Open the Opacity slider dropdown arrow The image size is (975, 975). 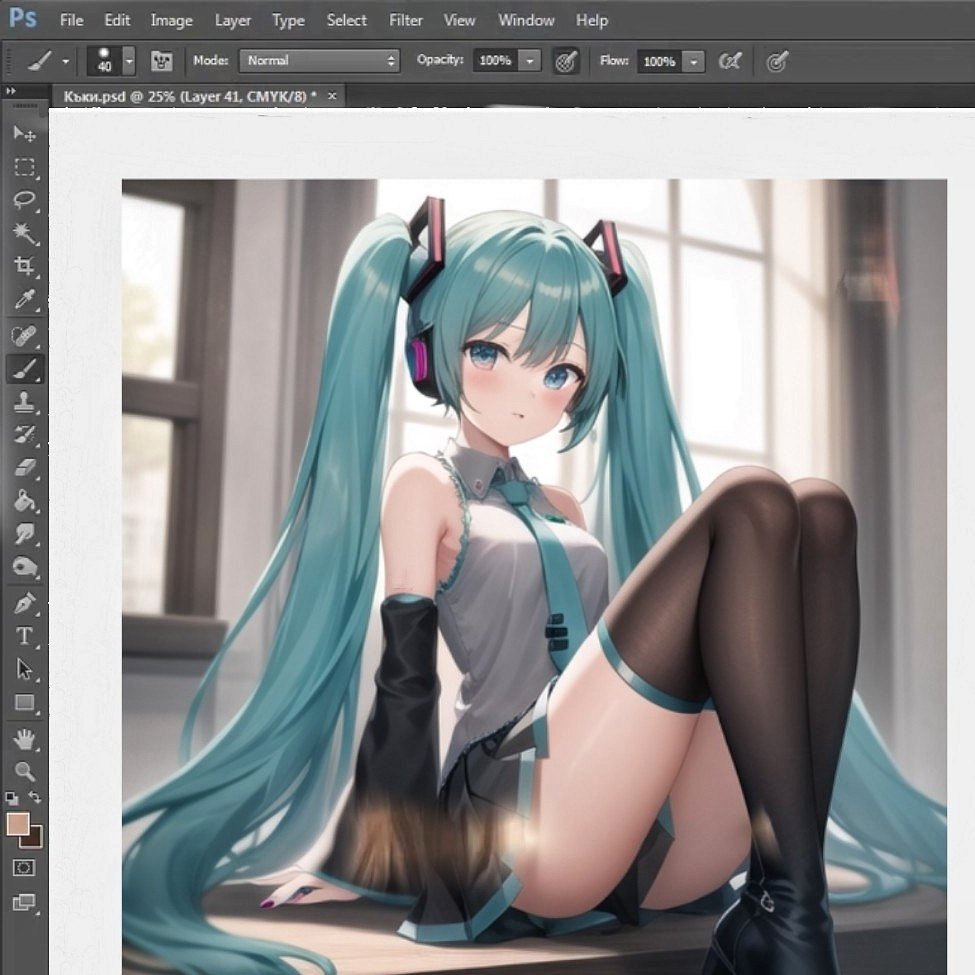tap(530, 61)
